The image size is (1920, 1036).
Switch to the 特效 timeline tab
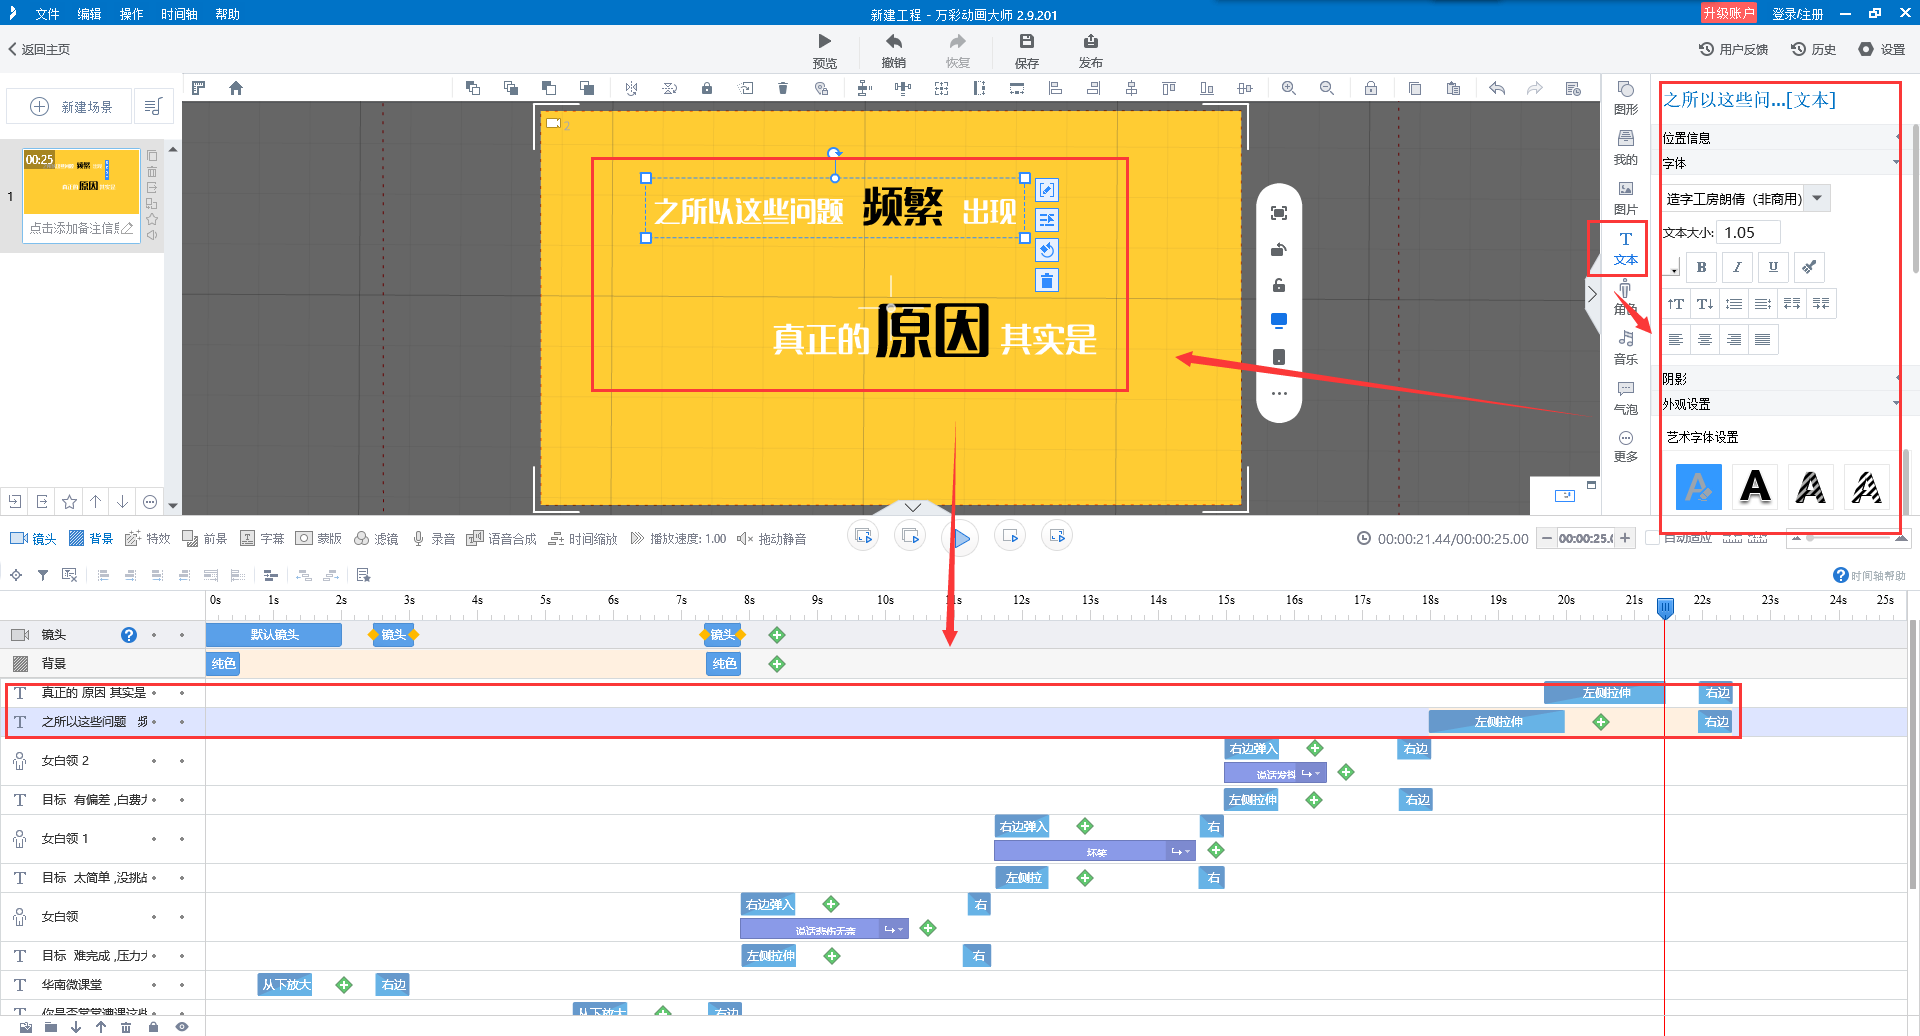[147, 539]
